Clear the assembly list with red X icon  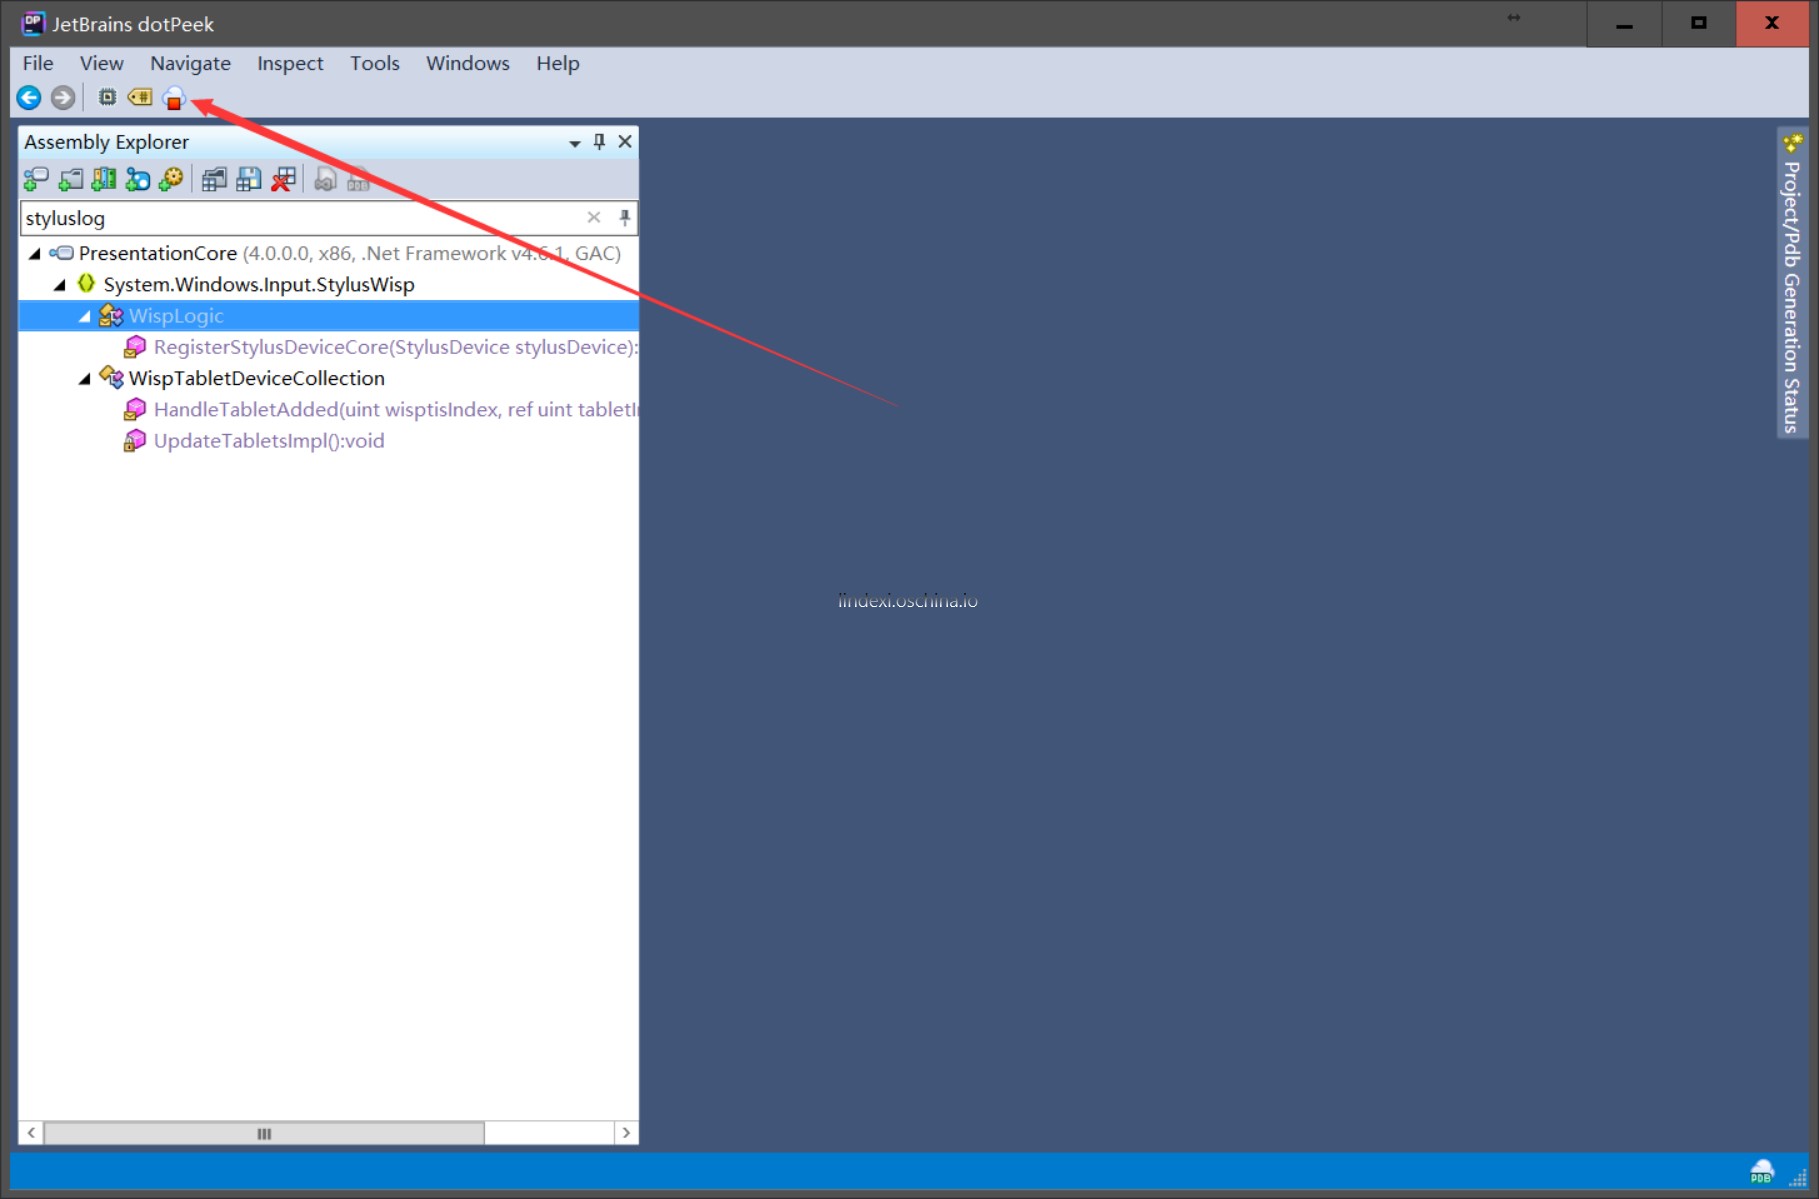click(284, 180)
